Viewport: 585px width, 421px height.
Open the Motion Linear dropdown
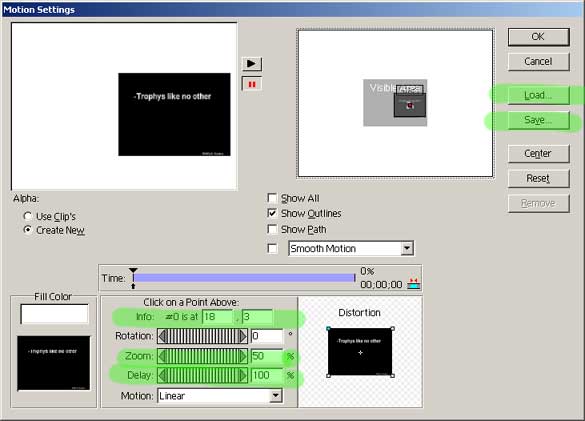(x=275, y=396)
